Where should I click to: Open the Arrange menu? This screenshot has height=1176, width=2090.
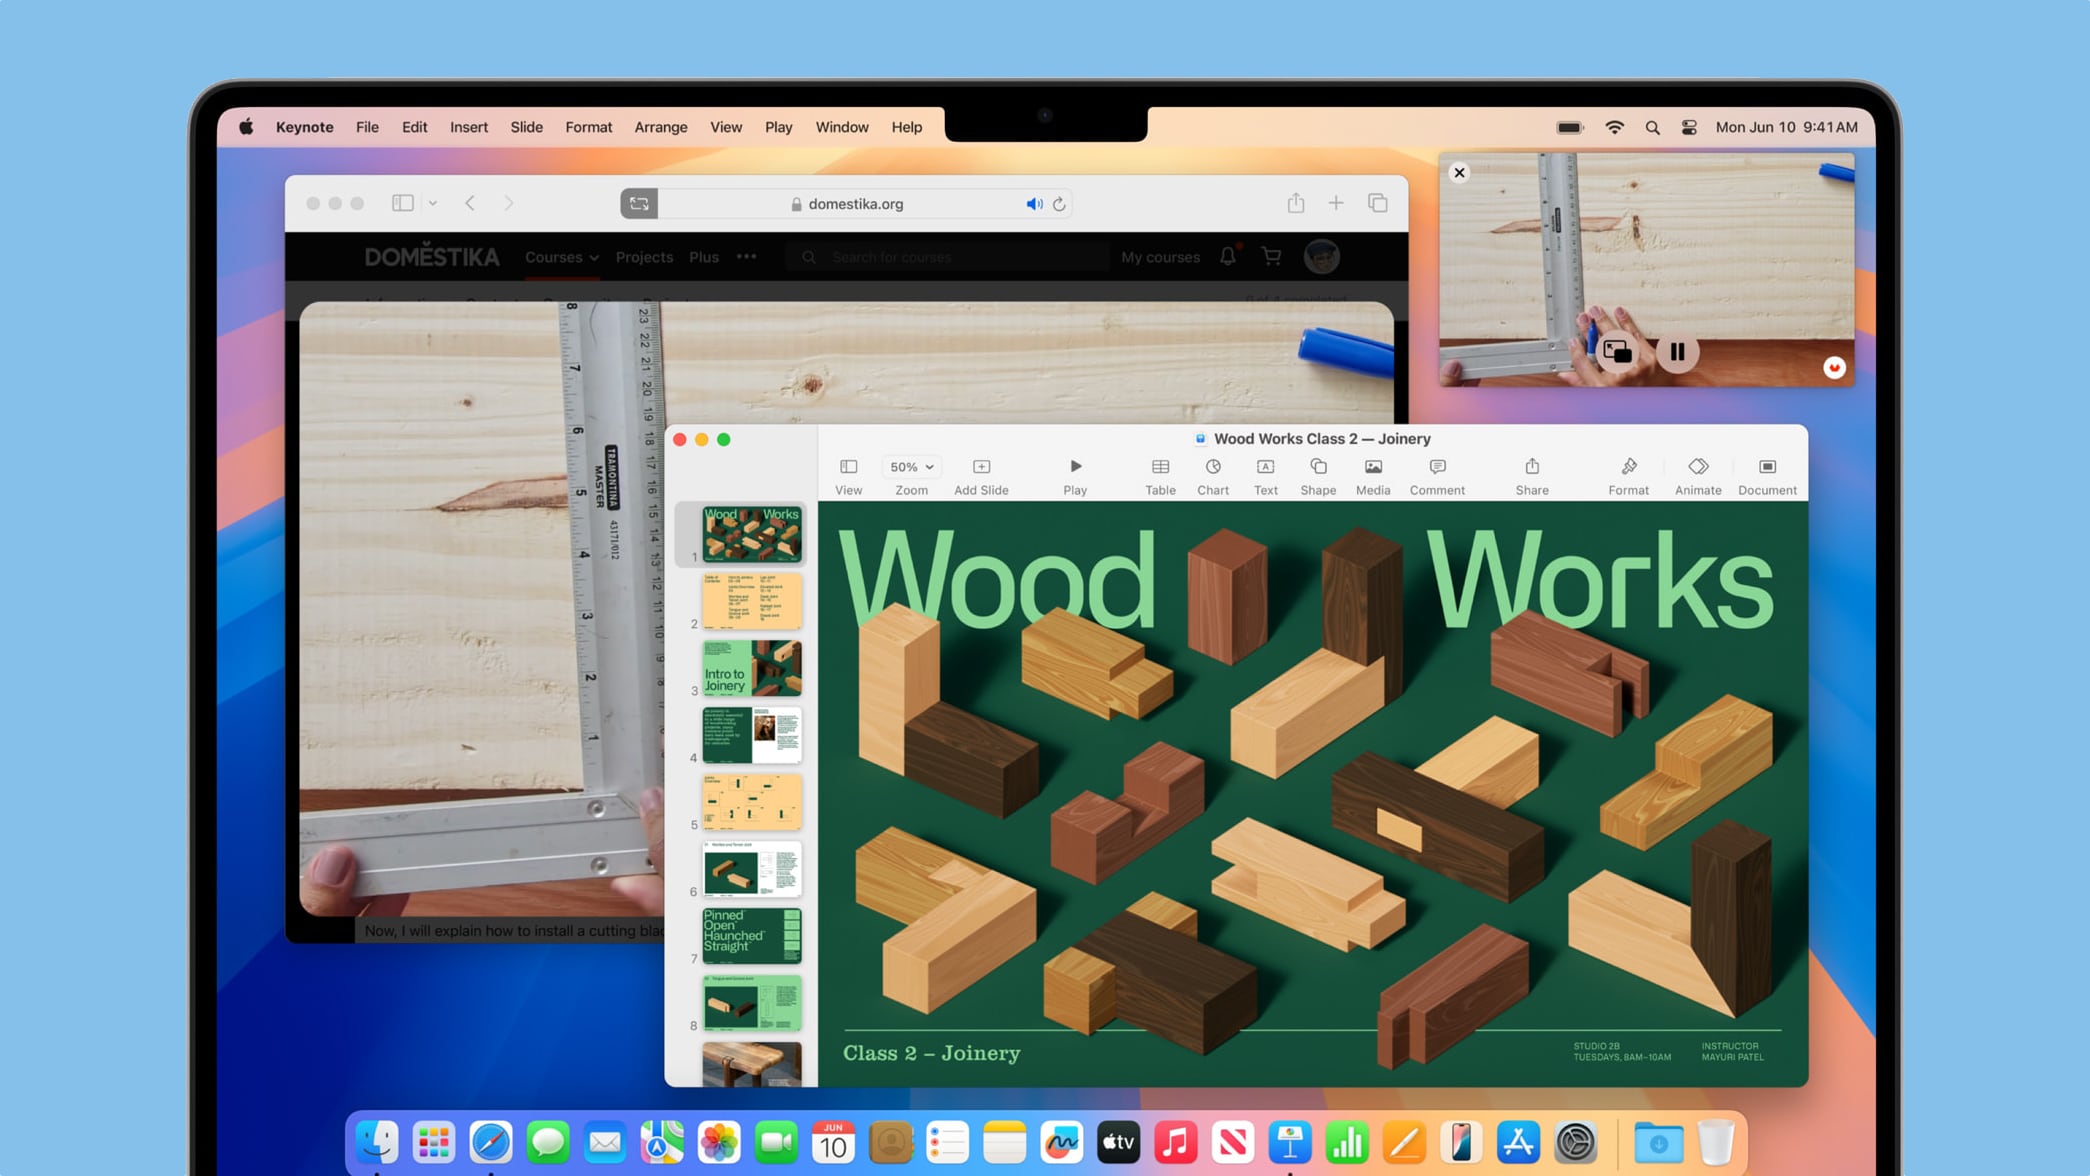coord(661,127)
